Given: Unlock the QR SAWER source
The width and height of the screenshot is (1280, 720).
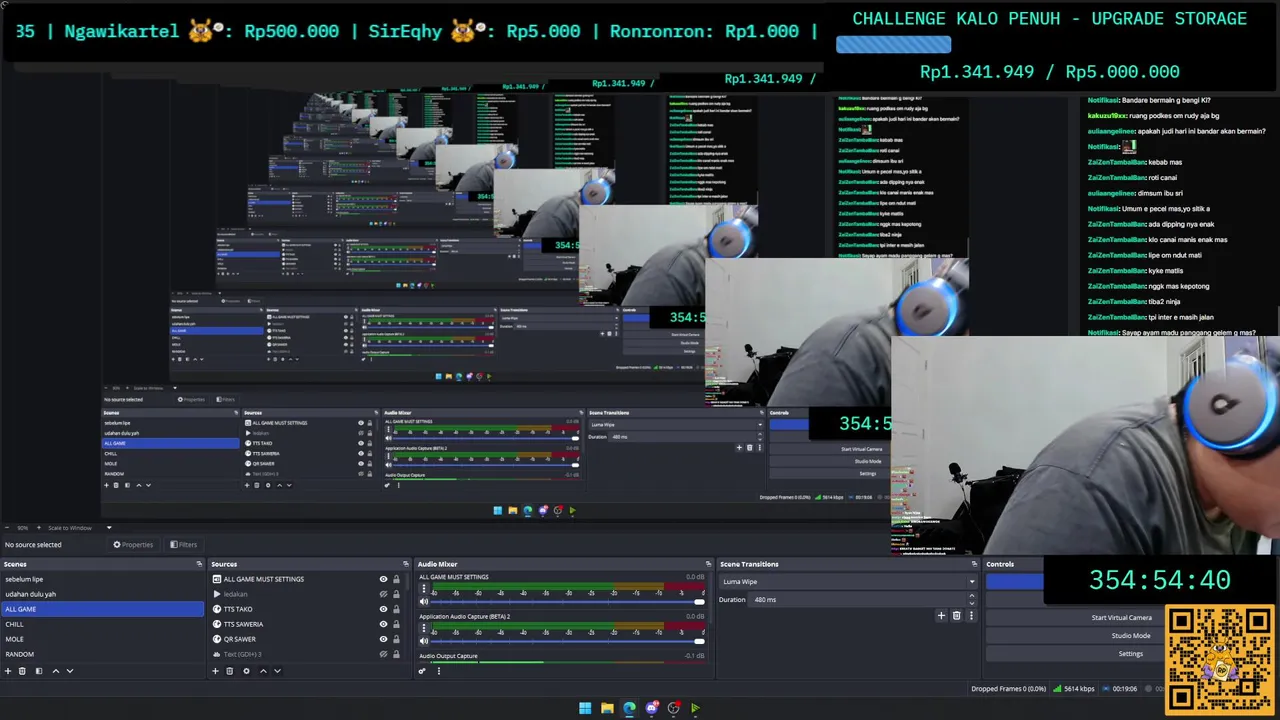Looking at the screenshot, I should point(396,639).
